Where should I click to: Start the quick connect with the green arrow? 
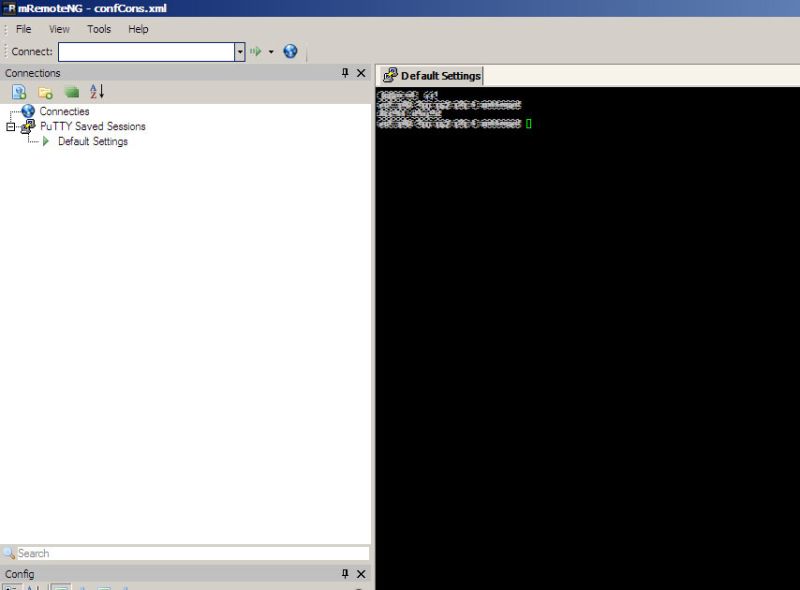click(x=255, y=51)
